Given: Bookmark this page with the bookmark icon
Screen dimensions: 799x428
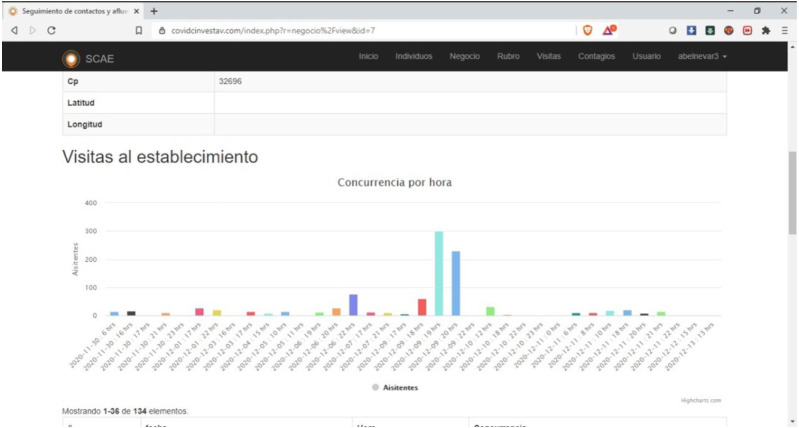Looking at the screenshot, I should pyautogui.click(x=138, y=31).
